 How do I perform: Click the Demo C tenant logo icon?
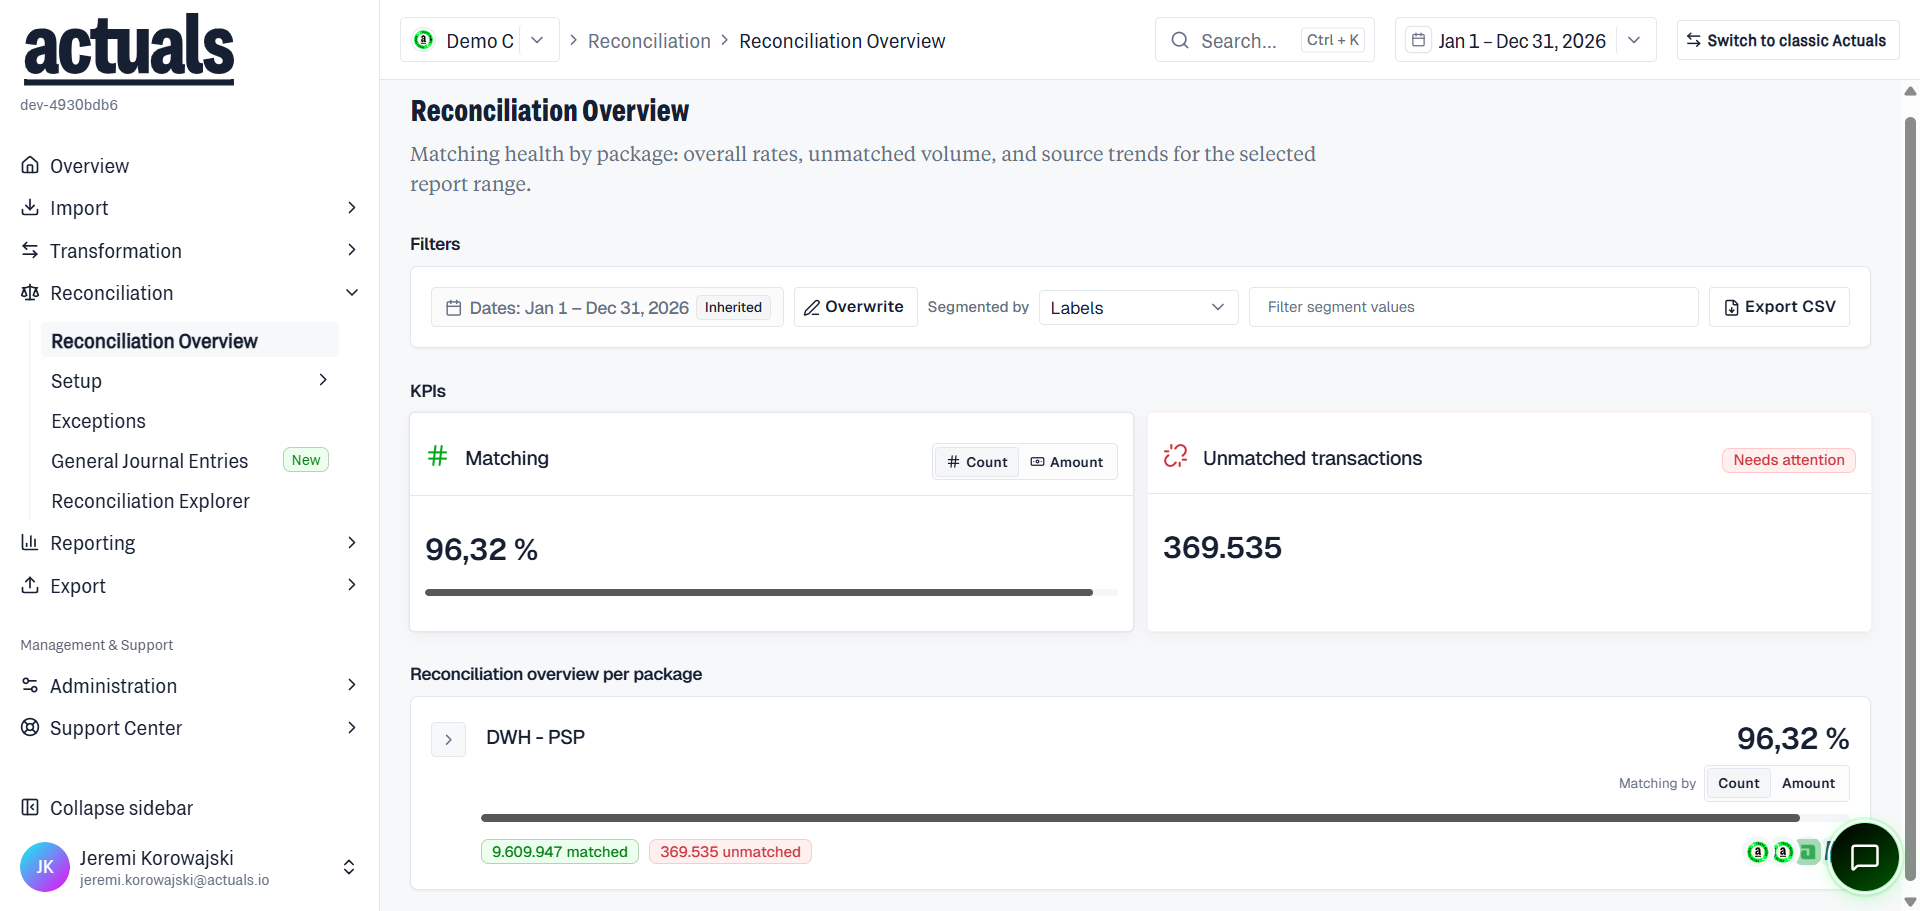coord(424,40)
